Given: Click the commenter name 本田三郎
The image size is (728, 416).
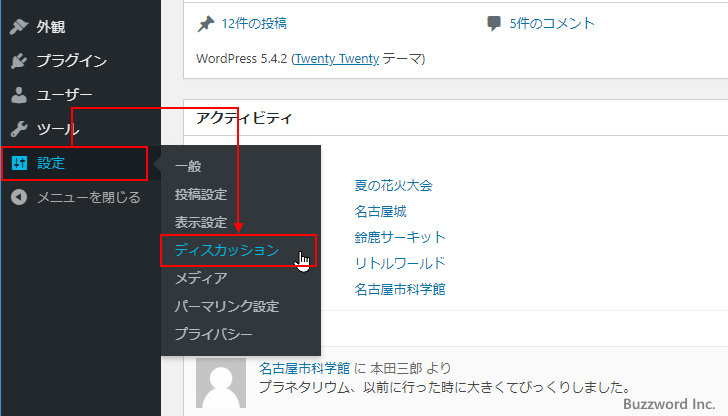Looking at the screenshot, I should pyautogui.click(x=396, y=369).
